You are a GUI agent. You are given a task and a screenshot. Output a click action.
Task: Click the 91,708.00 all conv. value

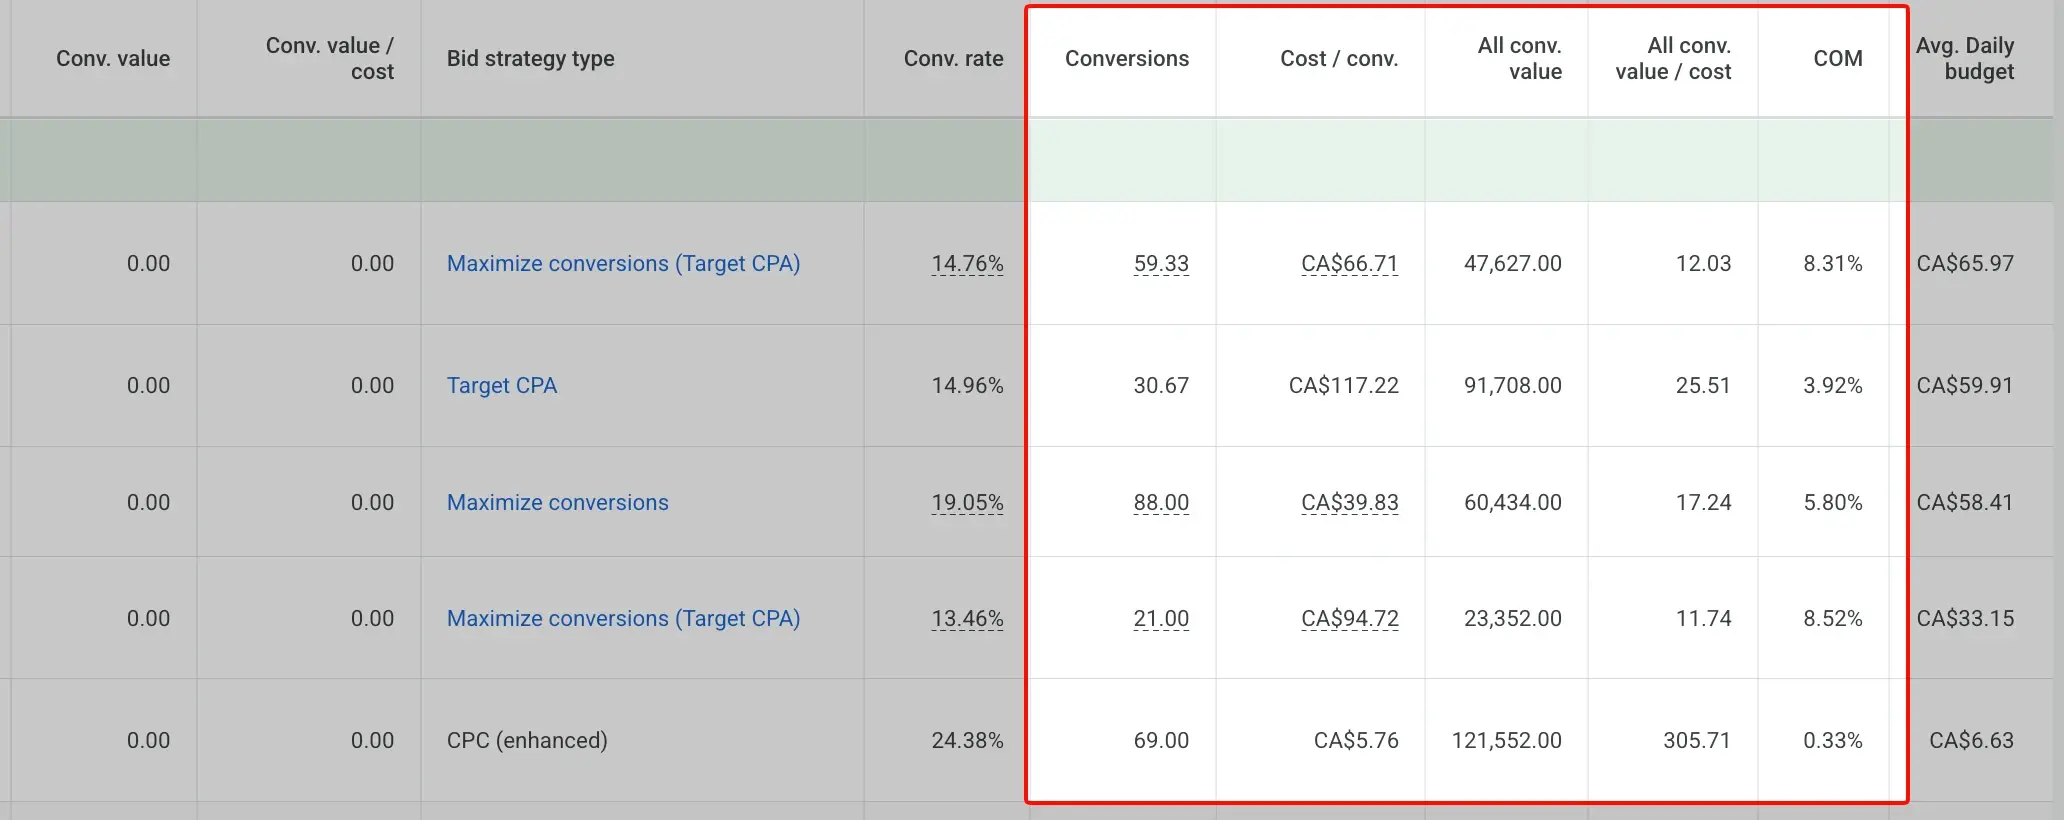[x=1513, y=385]
